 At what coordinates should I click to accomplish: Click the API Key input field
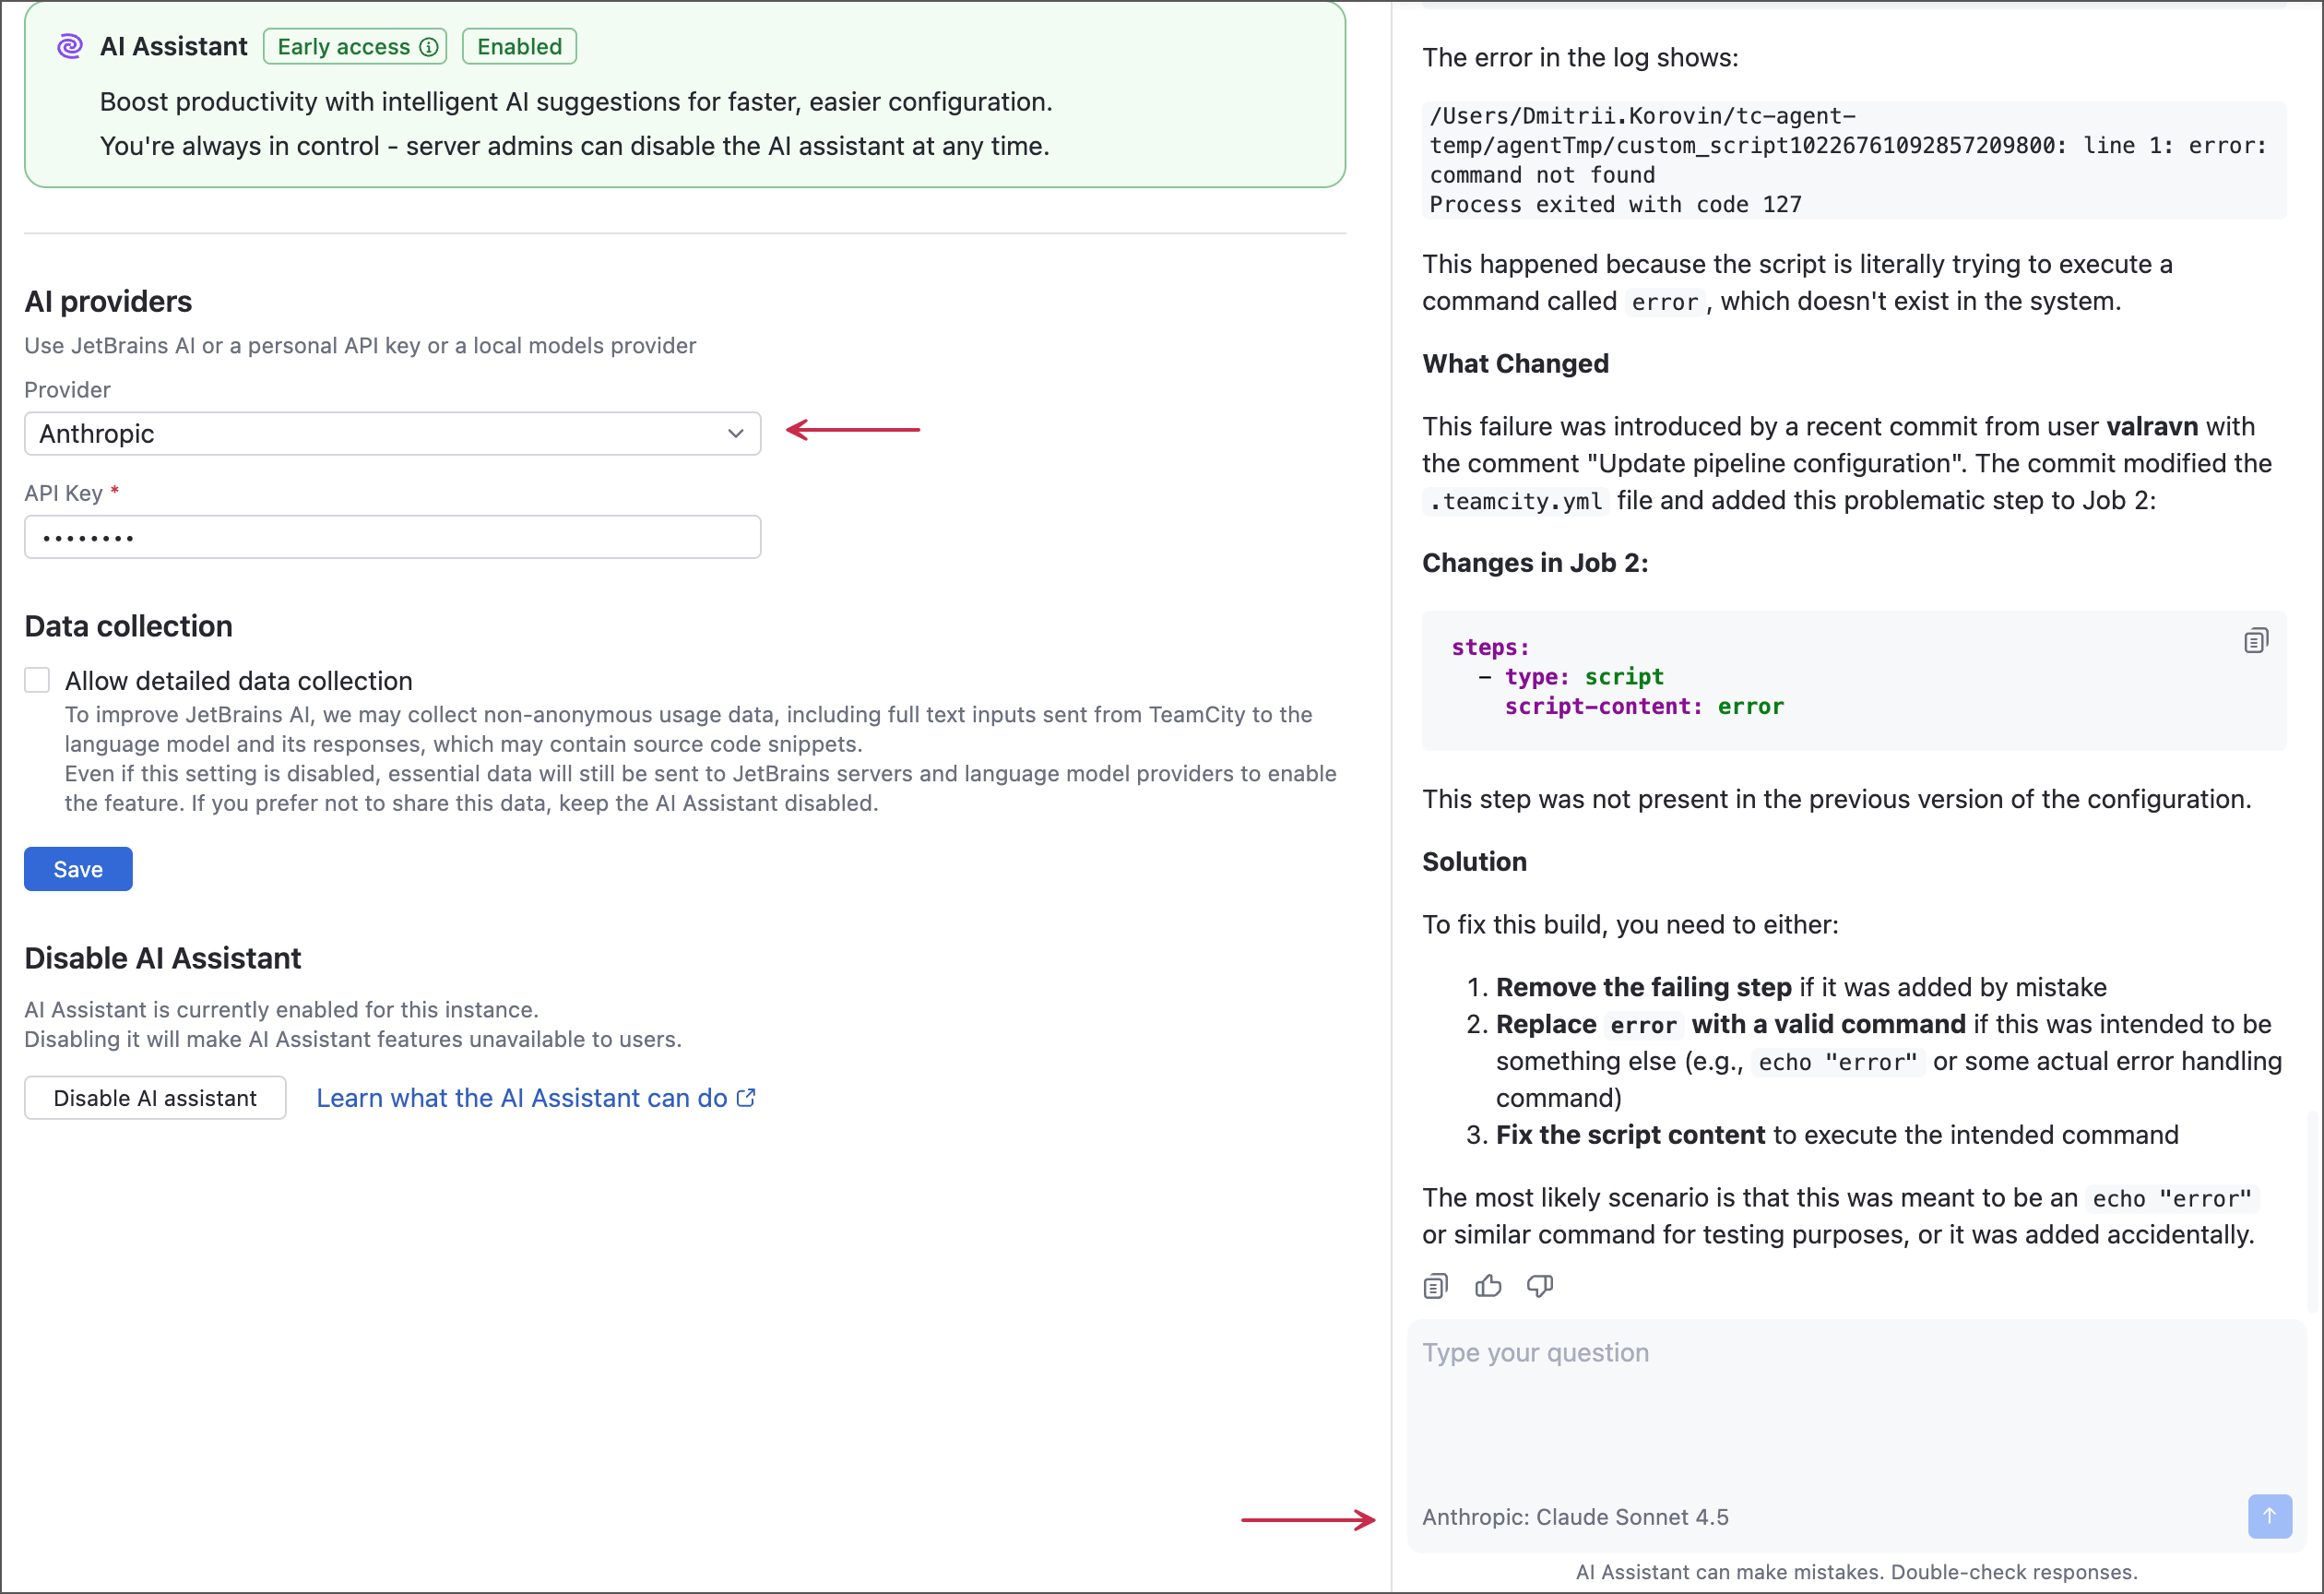[392, 537]
